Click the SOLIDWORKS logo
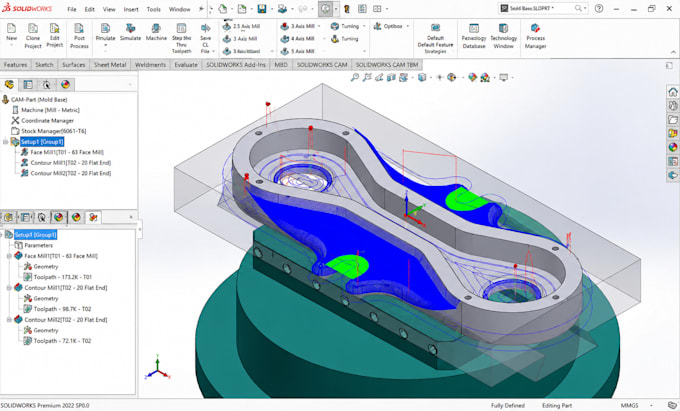Screen dimensions: 680x411 27,8
